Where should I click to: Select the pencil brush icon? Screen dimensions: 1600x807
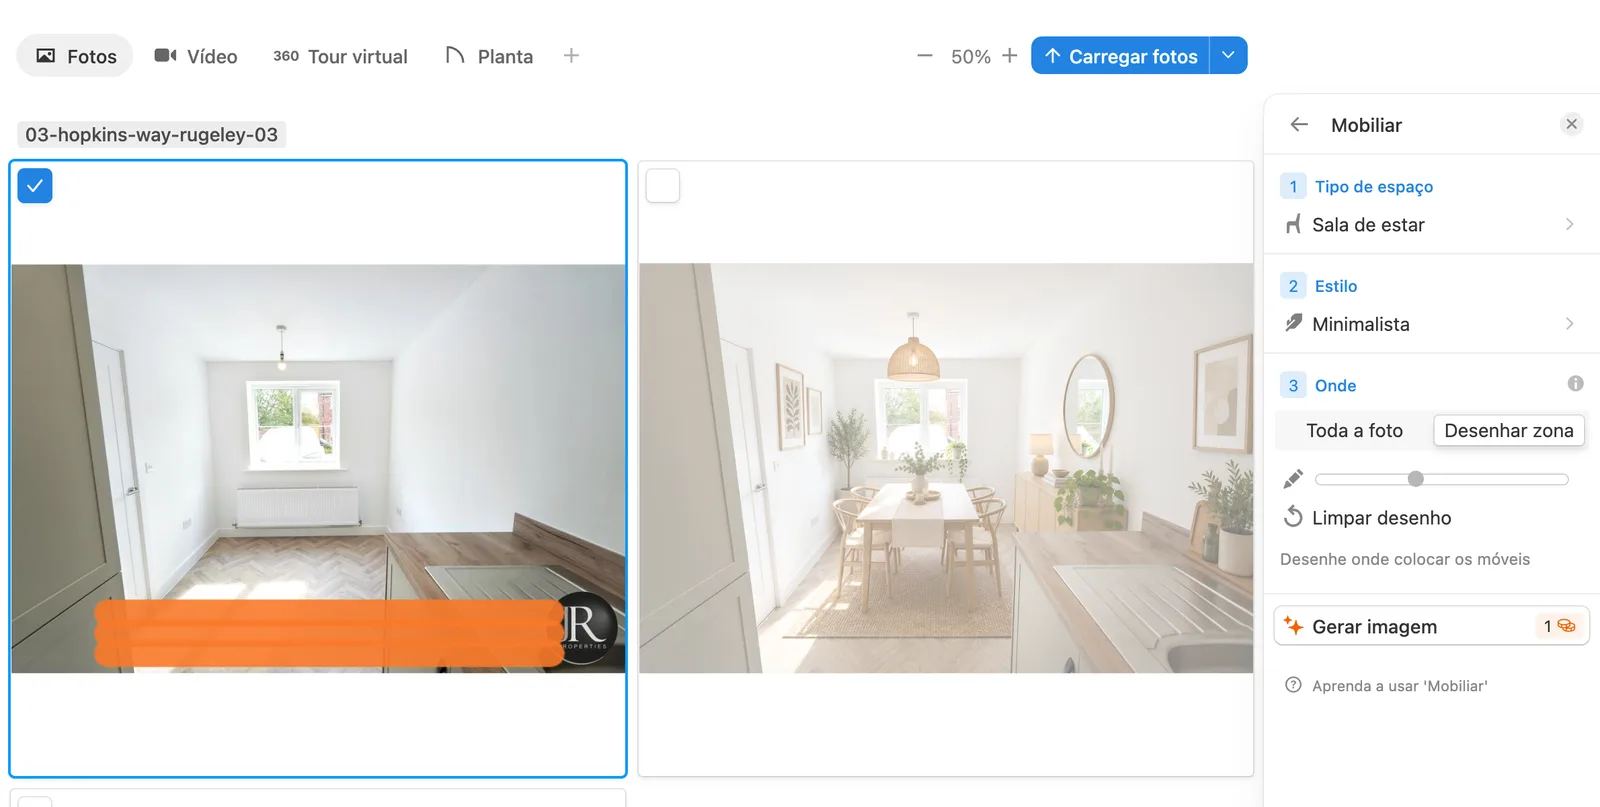[x=1293, y=479]
